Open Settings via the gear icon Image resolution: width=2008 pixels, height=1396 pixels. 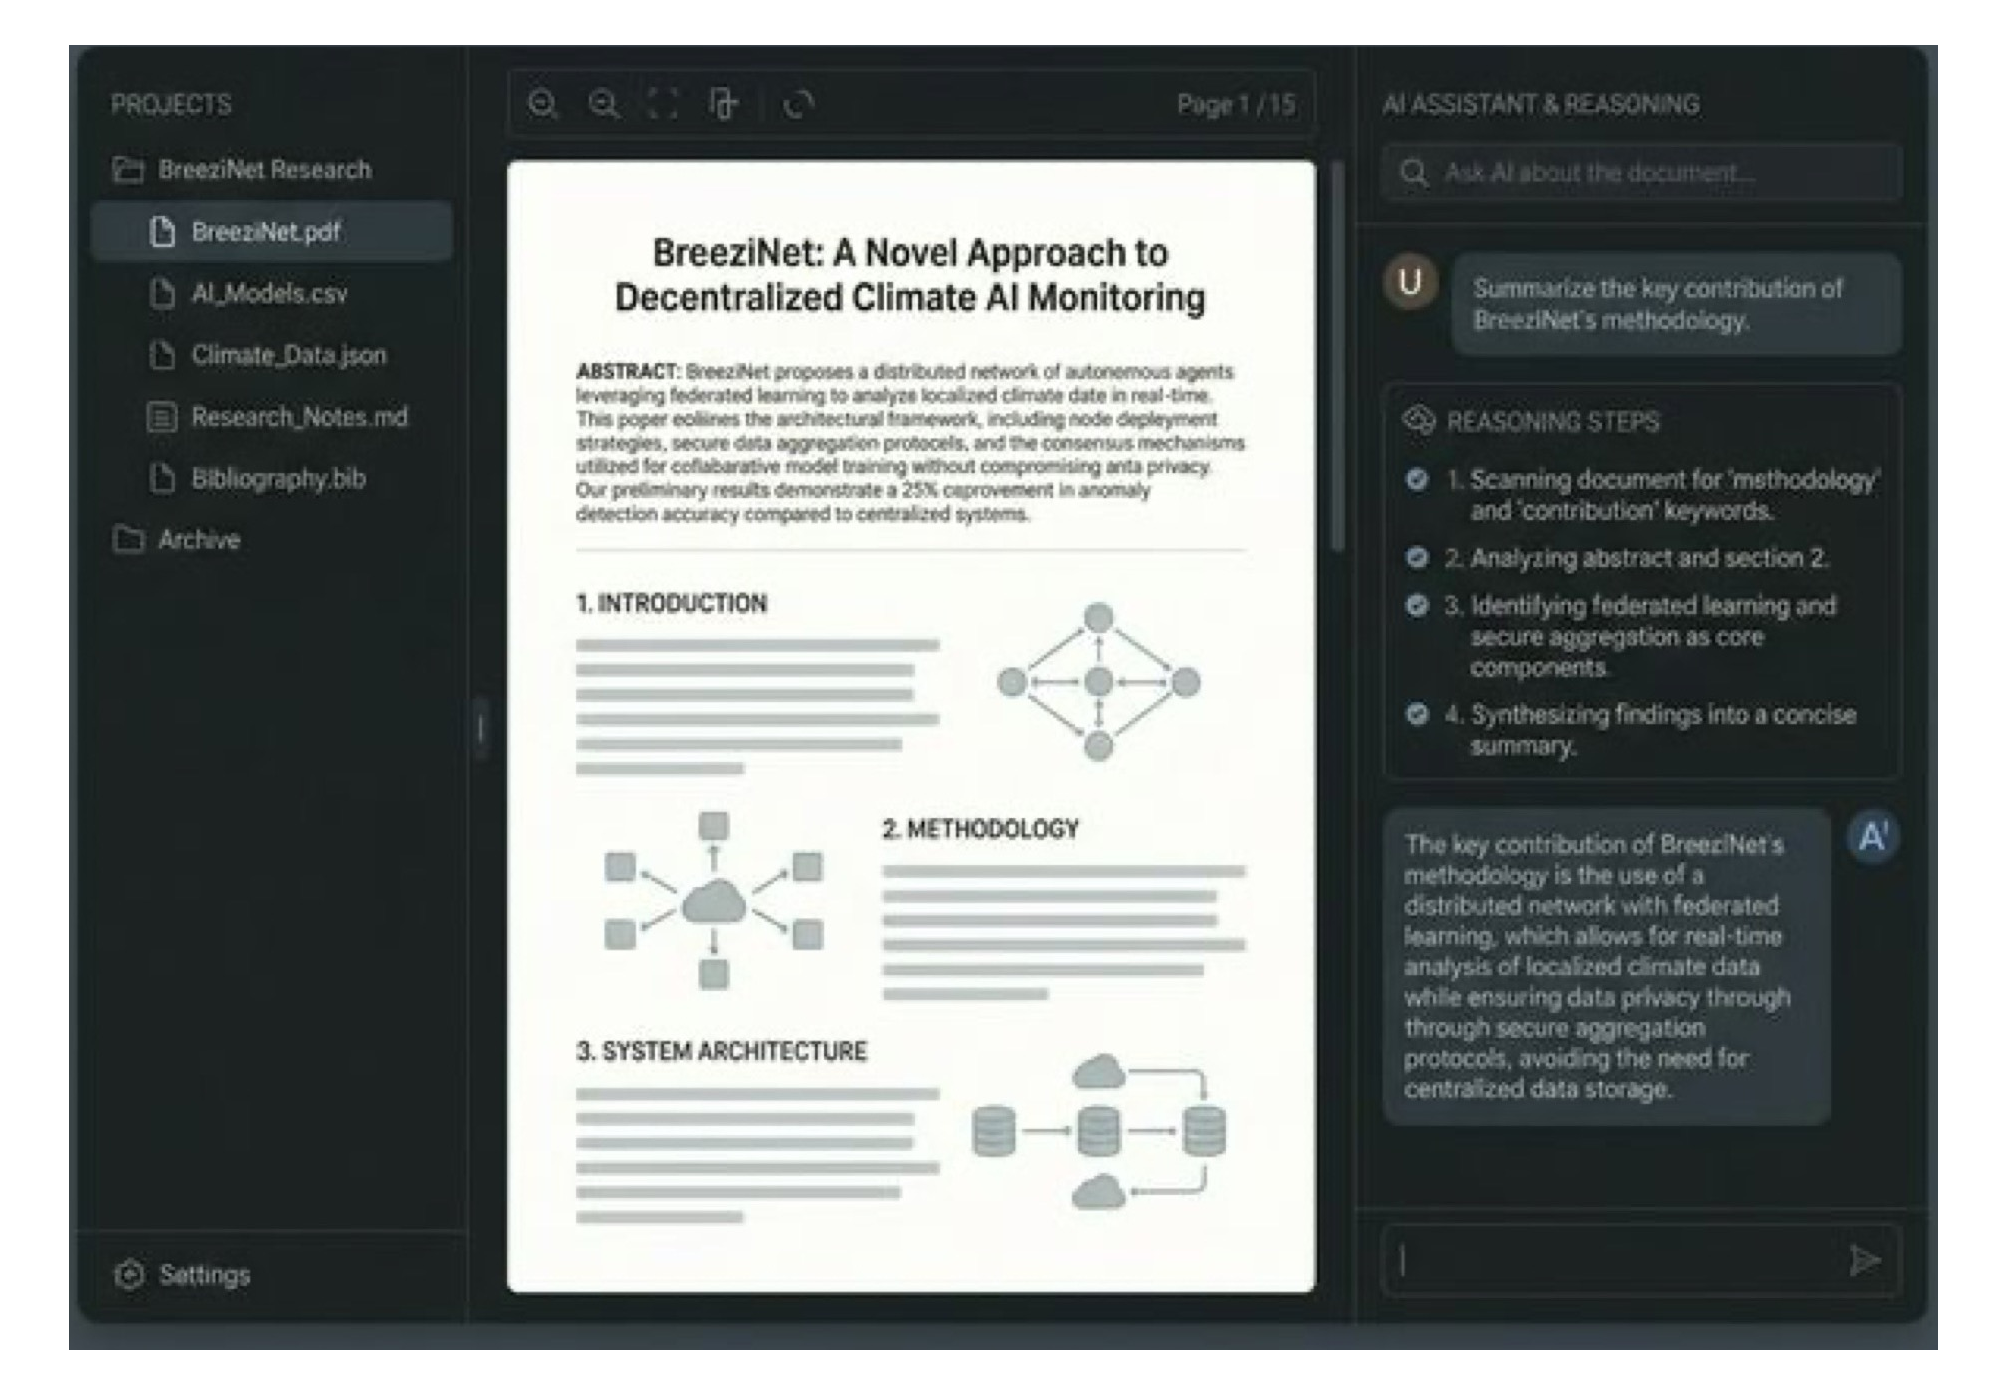[130, 1274]
